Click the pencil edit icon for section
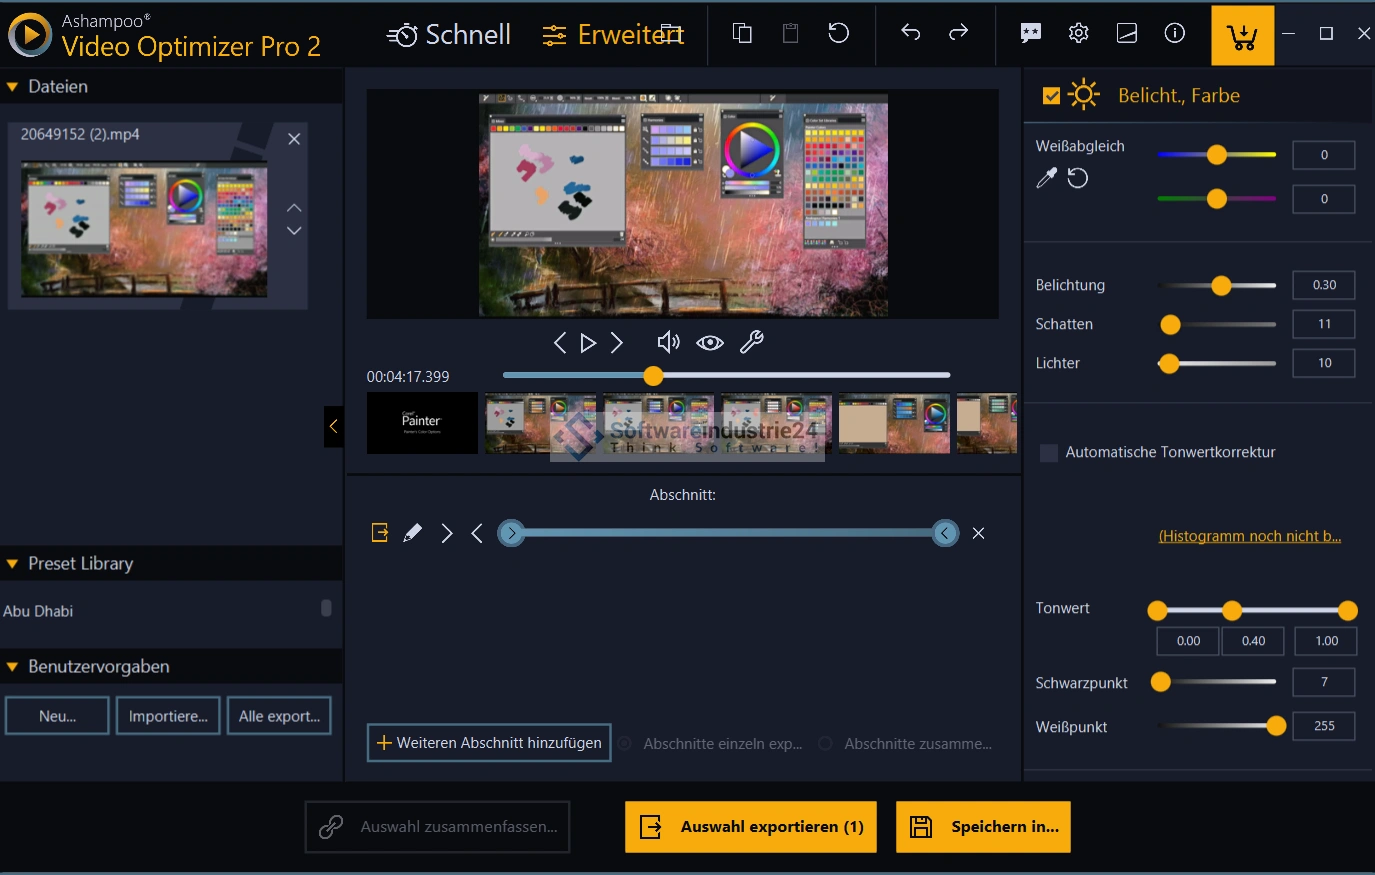Image resolution: width=1375 pixels, height=875 pixels. (x=412, y=533)
